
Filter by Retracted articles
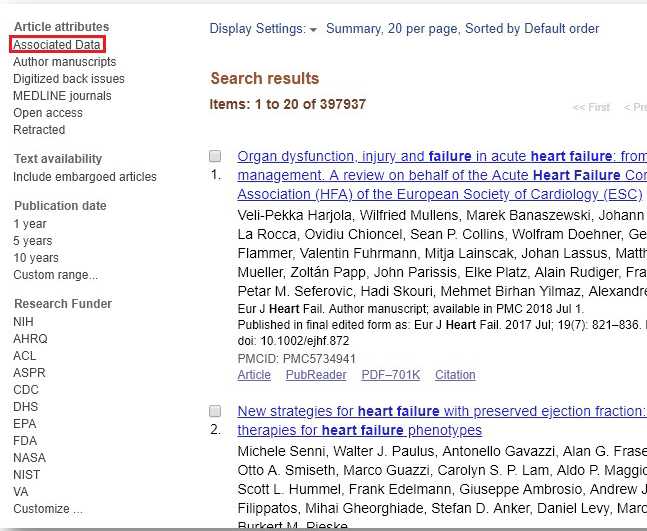[39, 130]
